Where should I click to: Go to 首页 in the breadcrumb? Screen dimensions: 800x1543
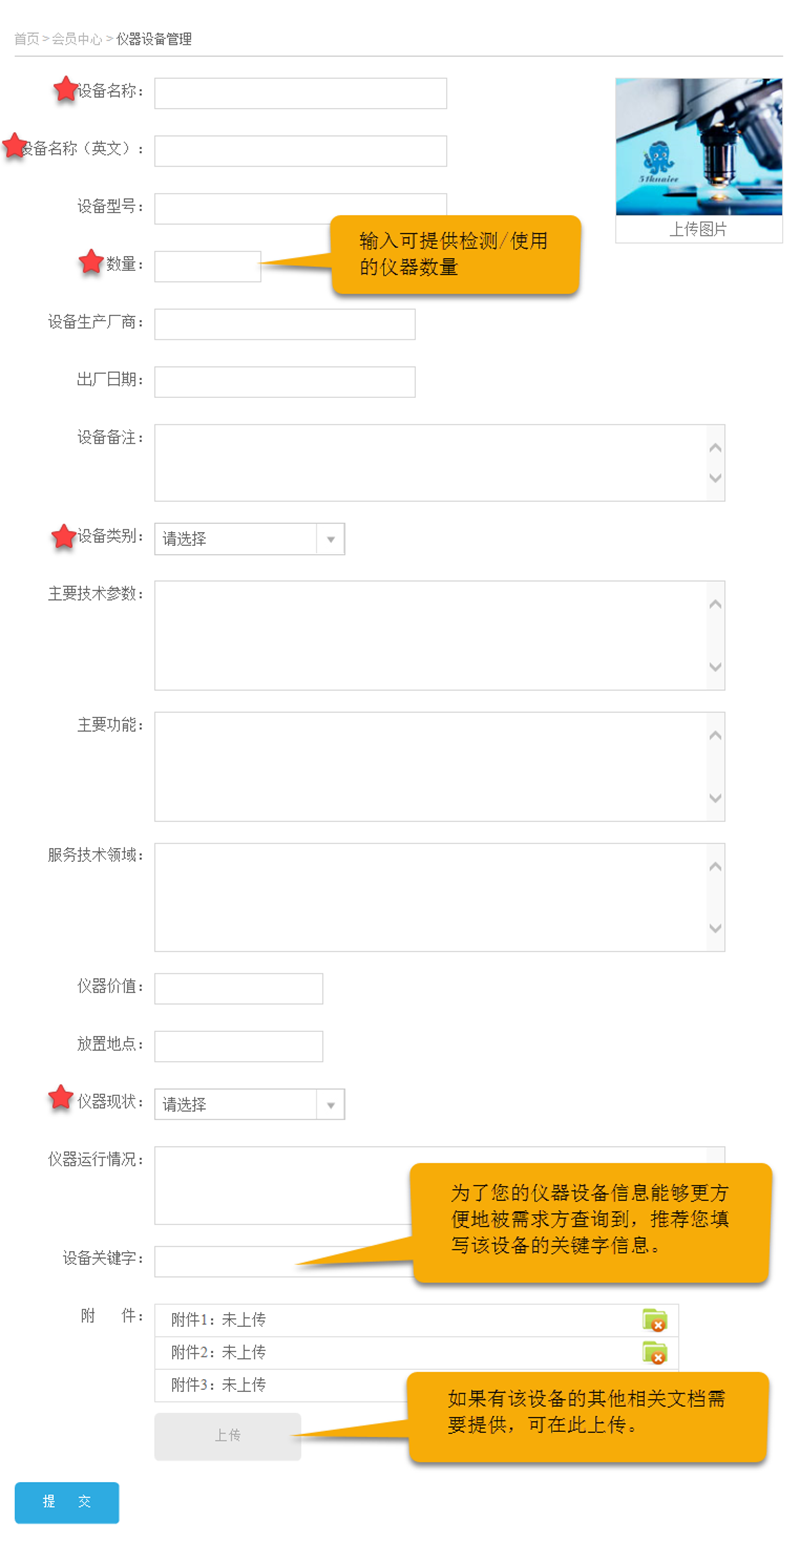point(26,39)
